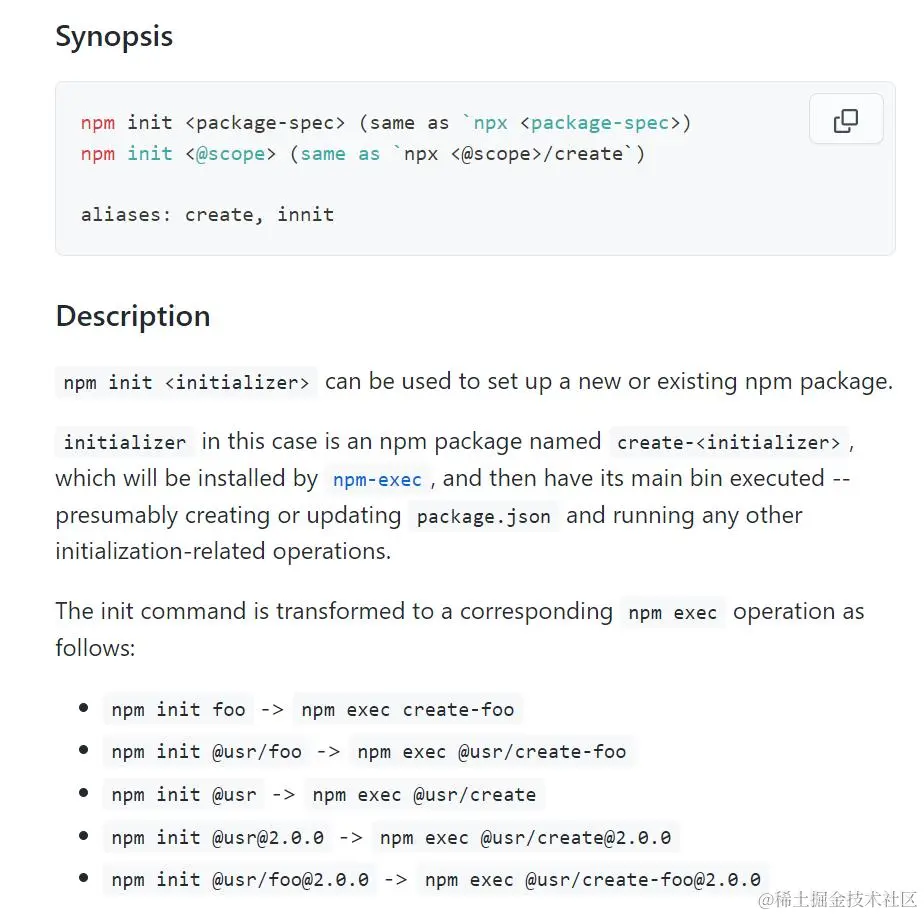The image size is (924, 916).
Task: Click the "npm exec @usr/create" snippet
Action: point(424,795)
